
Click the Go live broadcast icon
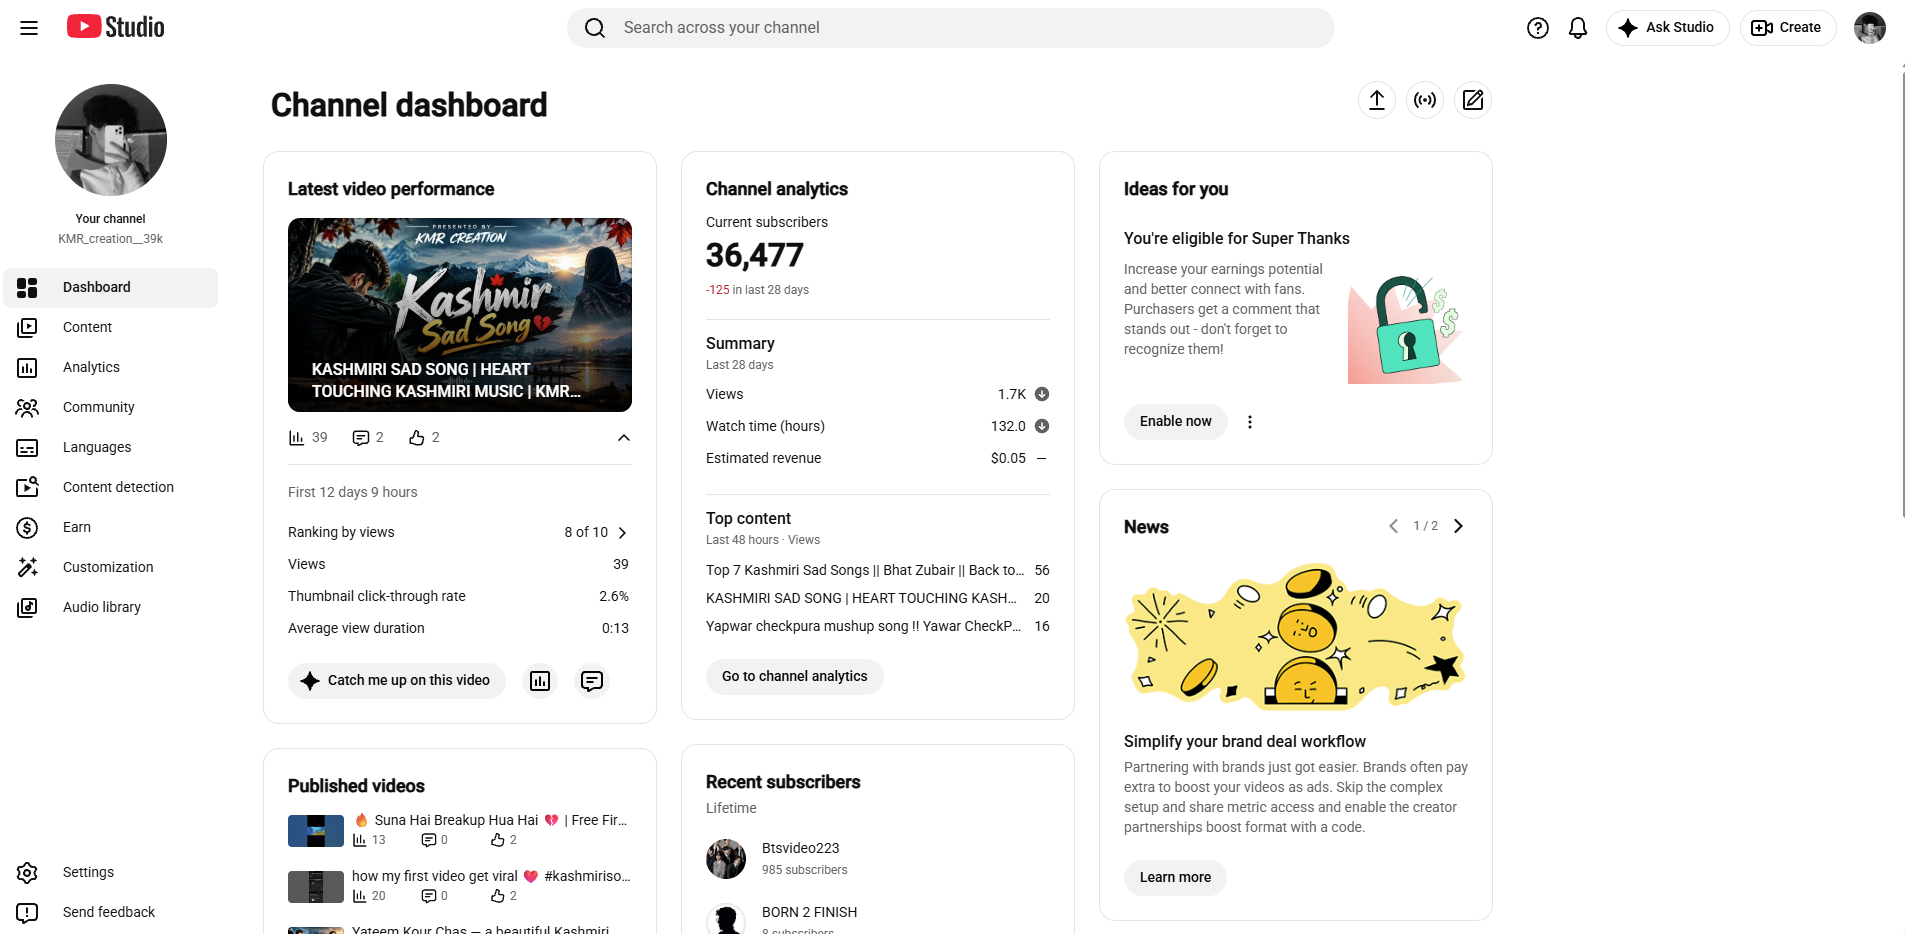(x=1425, y=100)
